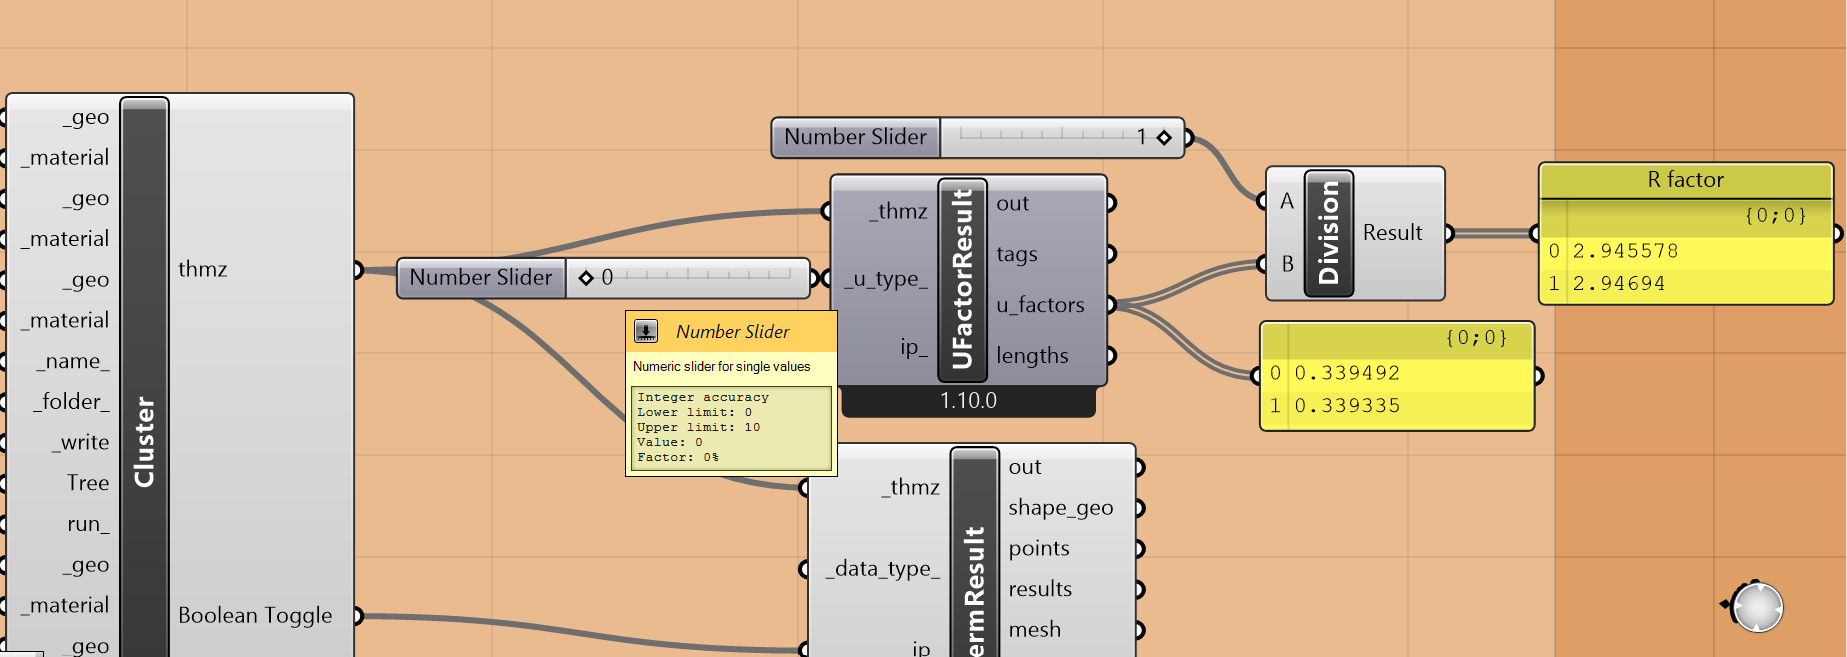Select value 2.945578 in the R factor panel
Image resolution: width=1847 pixels, height=657 pixels.
1625,251
